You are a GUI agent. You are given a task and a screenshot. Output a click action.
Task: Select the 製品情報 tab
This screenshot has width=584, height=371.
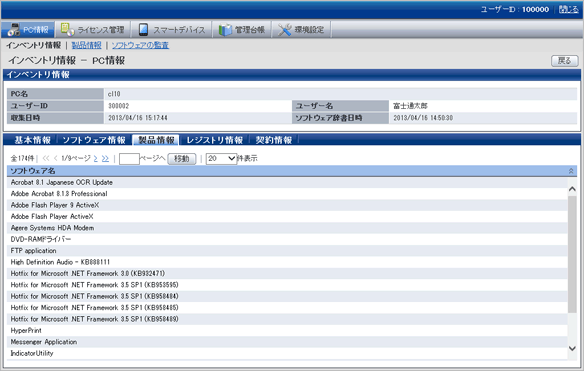(156, 140)
